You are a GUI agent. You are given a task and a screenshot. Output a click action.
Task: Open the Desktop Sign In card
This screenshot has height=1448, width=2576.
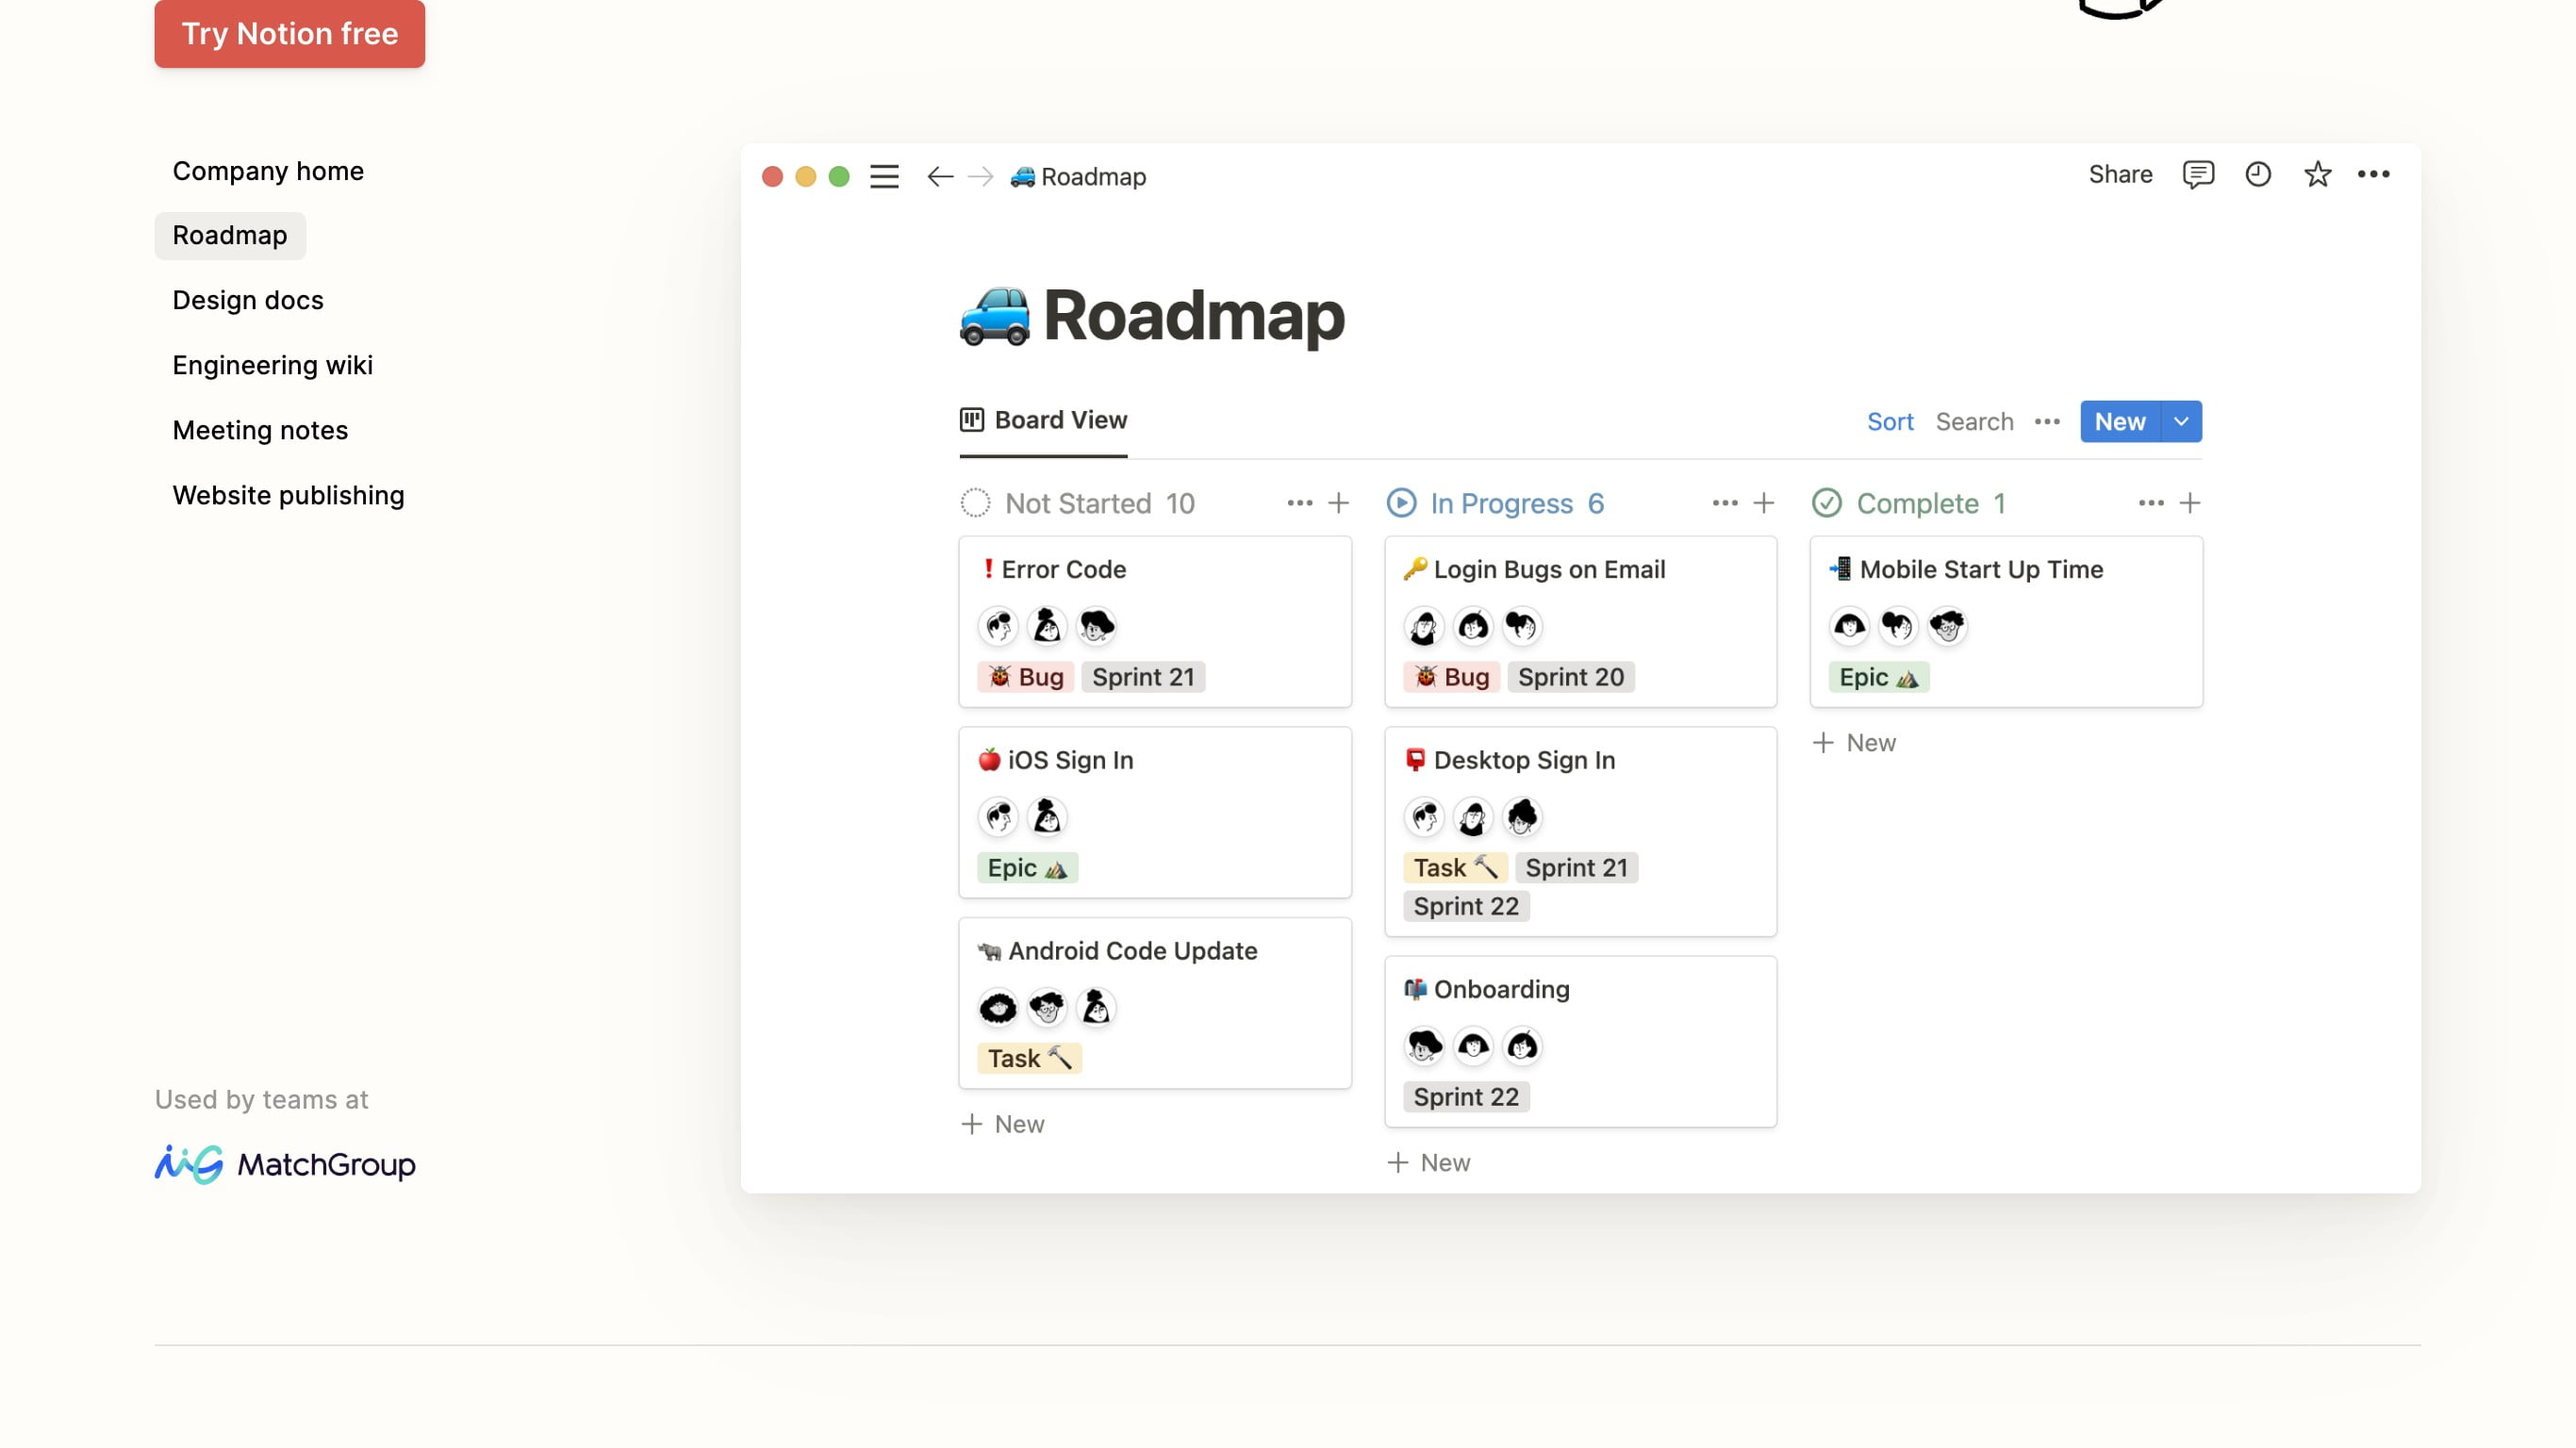coord(1581,831)
